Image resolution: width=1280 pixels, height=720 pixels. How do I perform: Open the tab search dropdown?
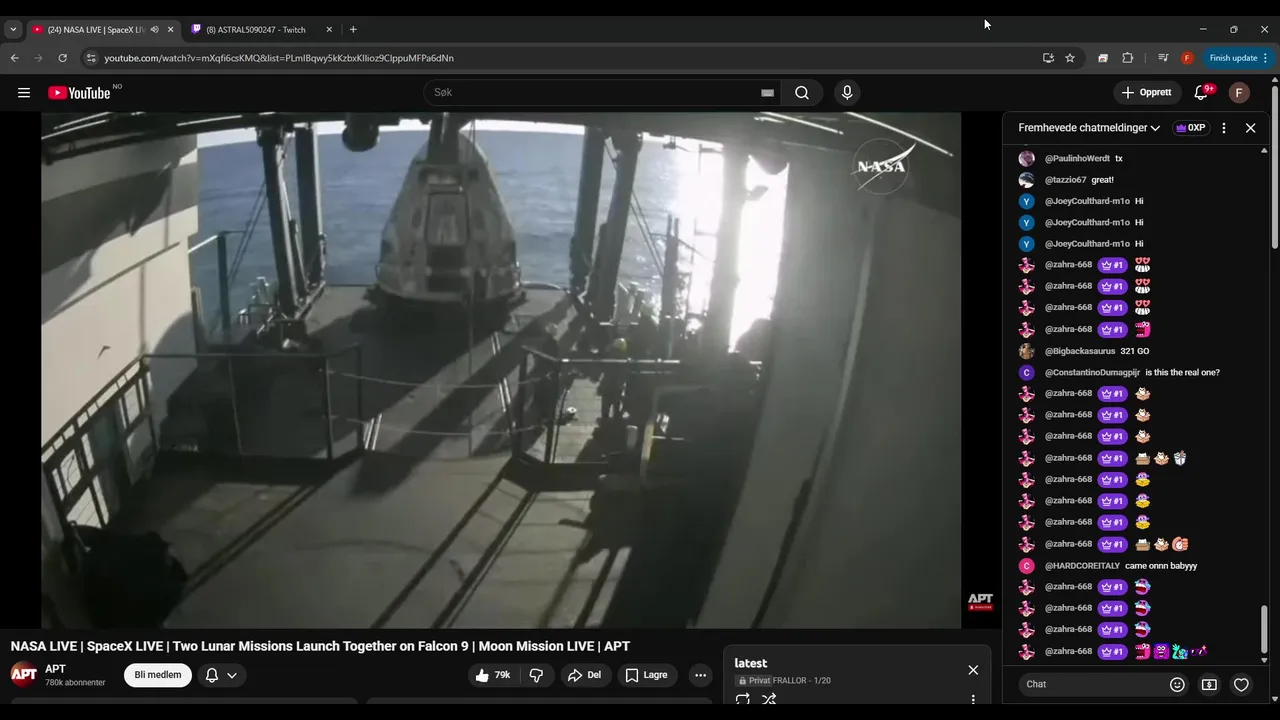point(13,29)
